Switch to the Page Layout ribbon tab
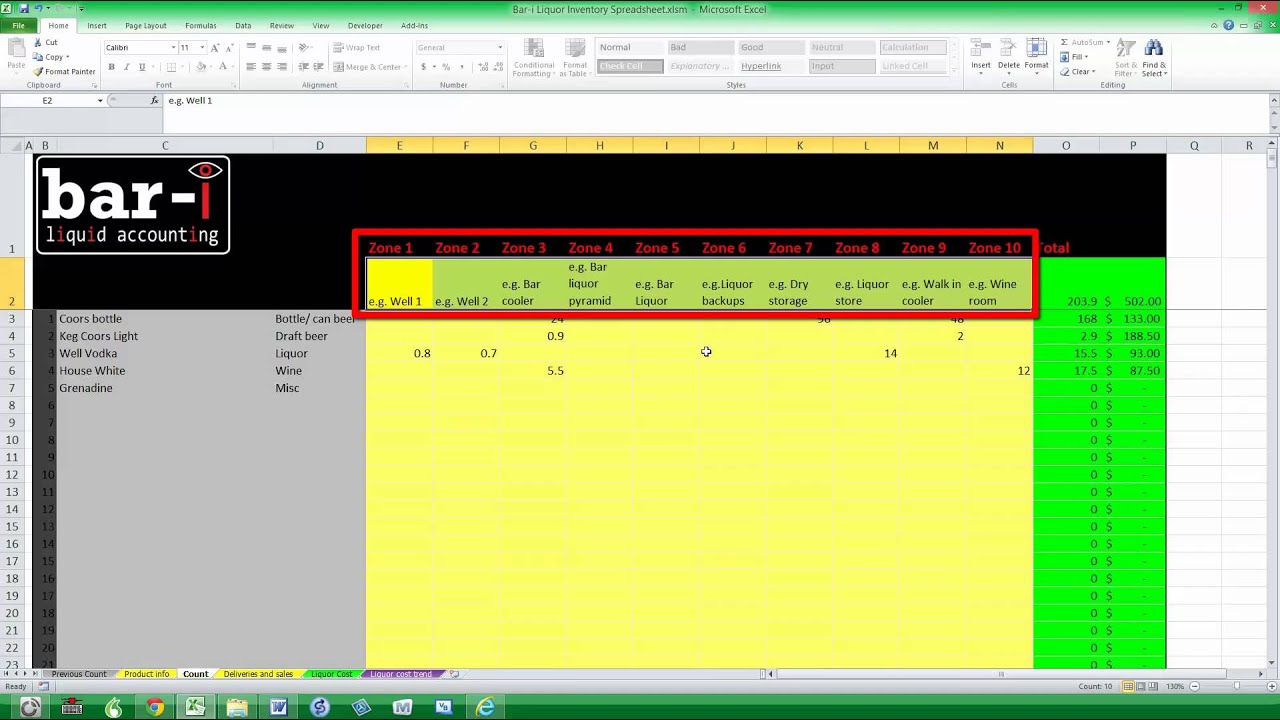The width and height of the screenshot is (1280, 720). [146, 26]
